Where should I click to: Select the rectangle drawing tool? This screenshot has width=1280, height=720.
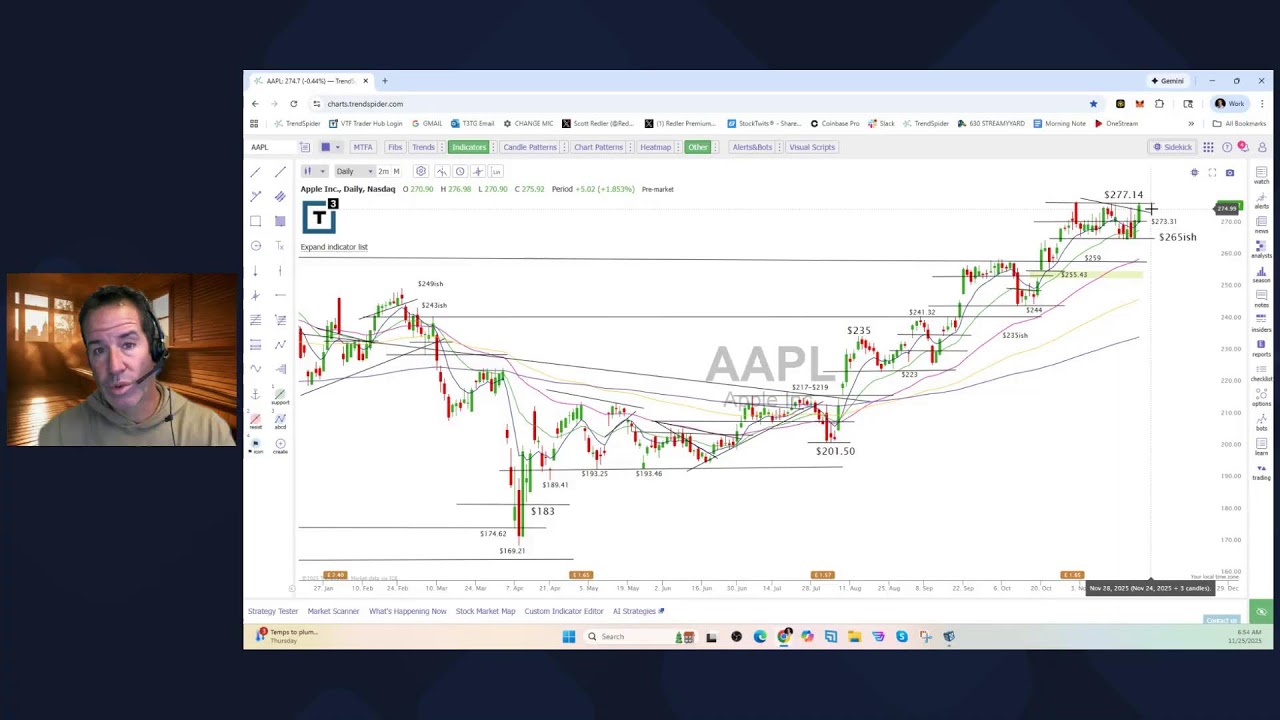[x=256, y=221]
